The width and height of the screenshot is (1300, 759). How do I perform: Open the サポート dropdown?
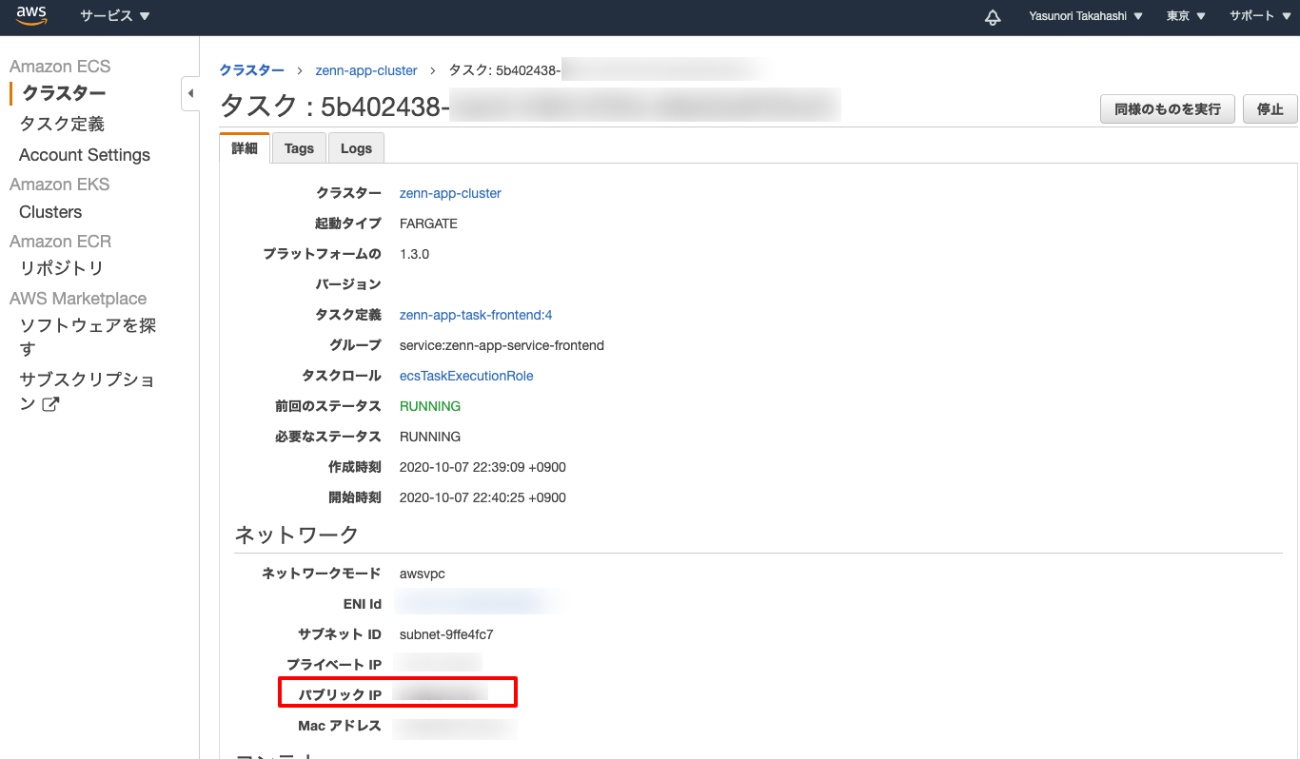pos(1258,16)
